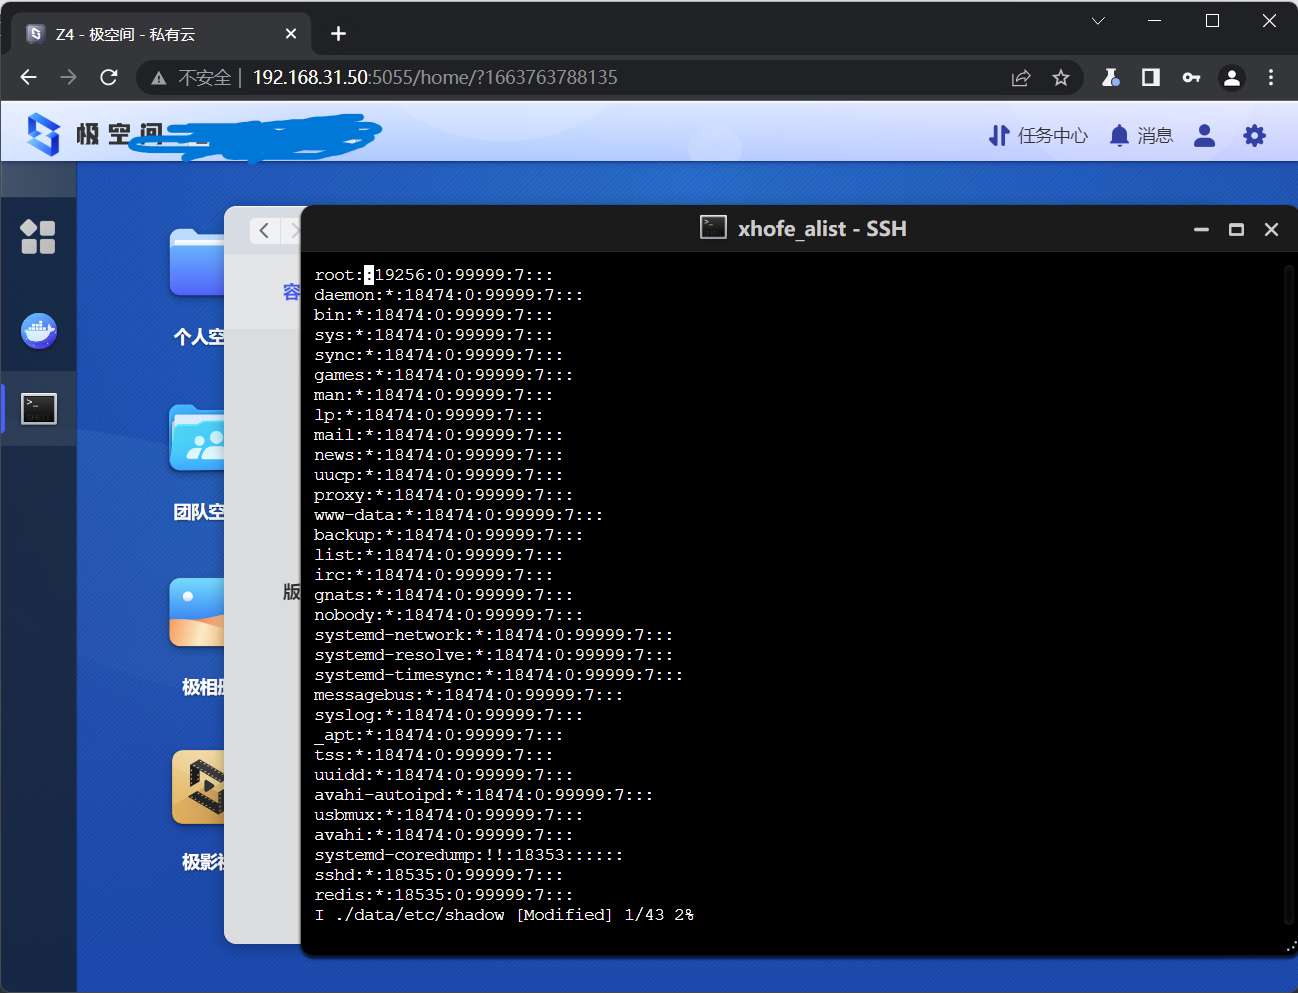Viewport: 1298px width, 993px height.
Task: Close the xhofe_alist SSH window
Action: [x=1271, y=230]
